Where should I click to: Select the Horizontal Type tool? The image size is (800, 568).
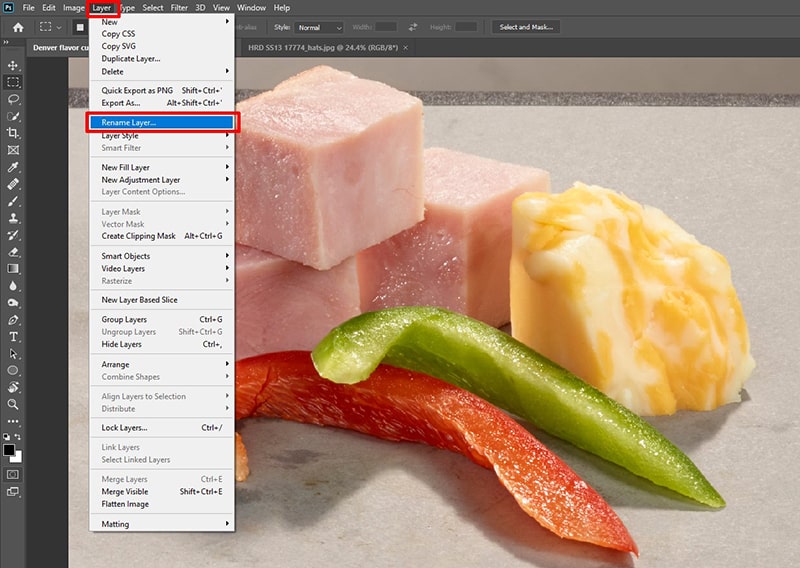click(13, 337)
